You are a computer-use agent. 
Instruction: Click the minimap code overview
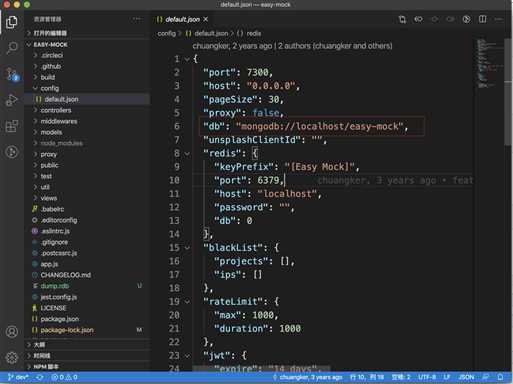click(489, 63)
